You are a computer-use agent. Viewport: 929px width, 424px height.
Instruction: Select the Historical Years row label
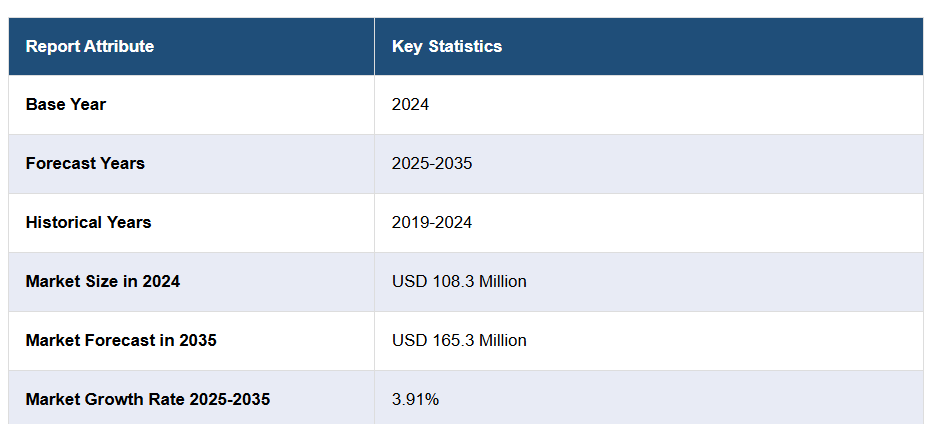(88, 222)
